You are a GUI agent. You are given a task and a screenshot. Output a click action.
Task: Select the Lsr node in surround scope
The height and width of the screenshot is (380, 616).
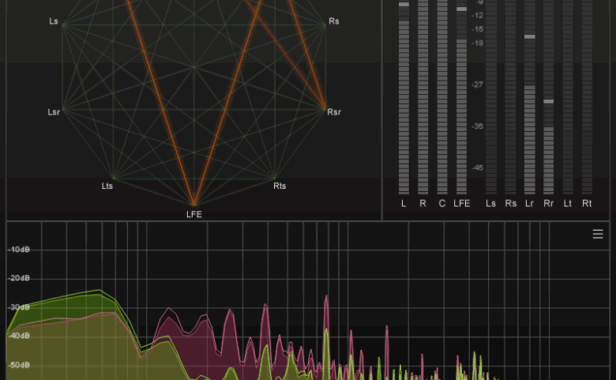[x=54, y=112]
